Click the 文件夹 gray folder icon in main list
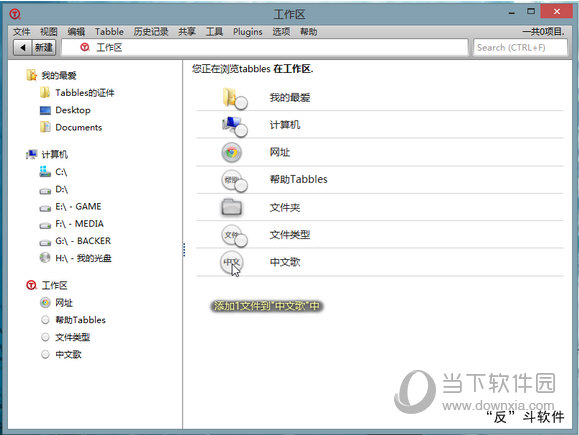The image size is (579, 435). point(232,207)
